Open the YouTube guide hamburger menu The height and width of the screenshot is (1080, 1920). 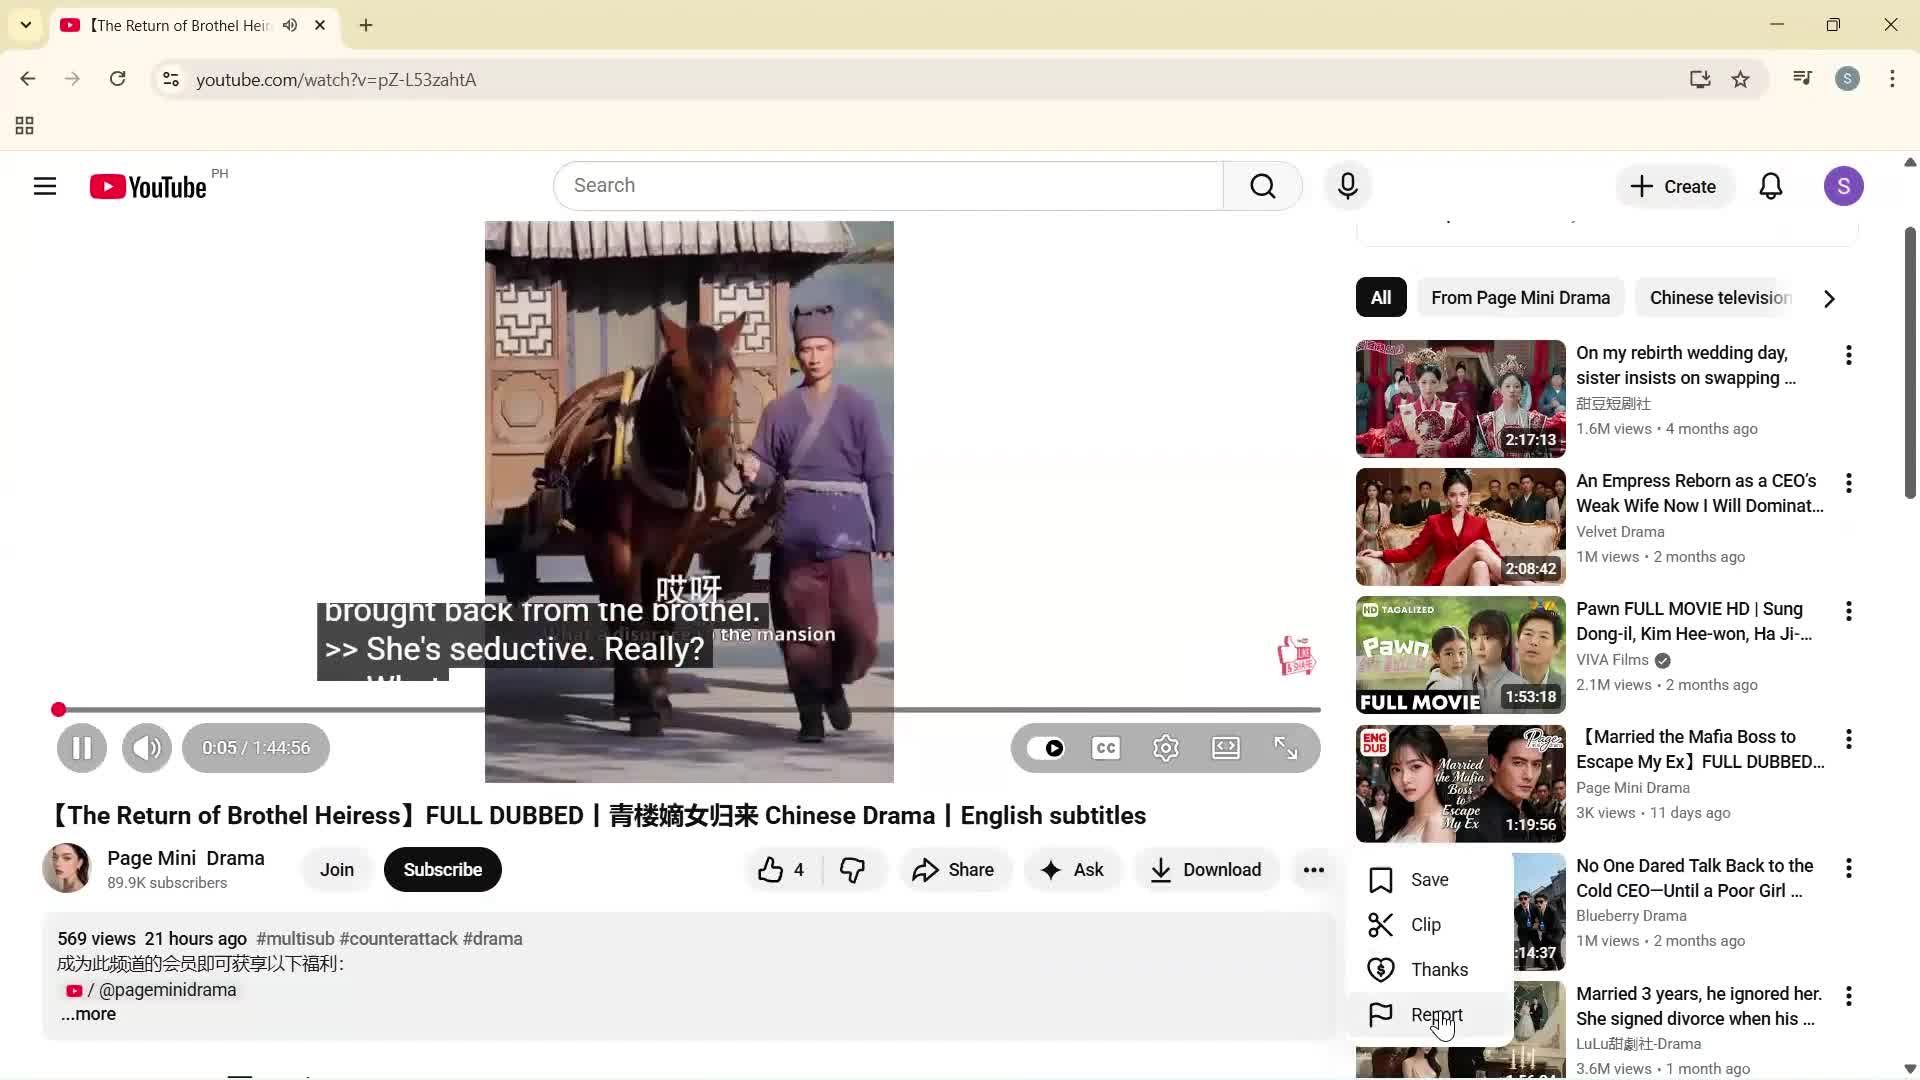[45, 185]
